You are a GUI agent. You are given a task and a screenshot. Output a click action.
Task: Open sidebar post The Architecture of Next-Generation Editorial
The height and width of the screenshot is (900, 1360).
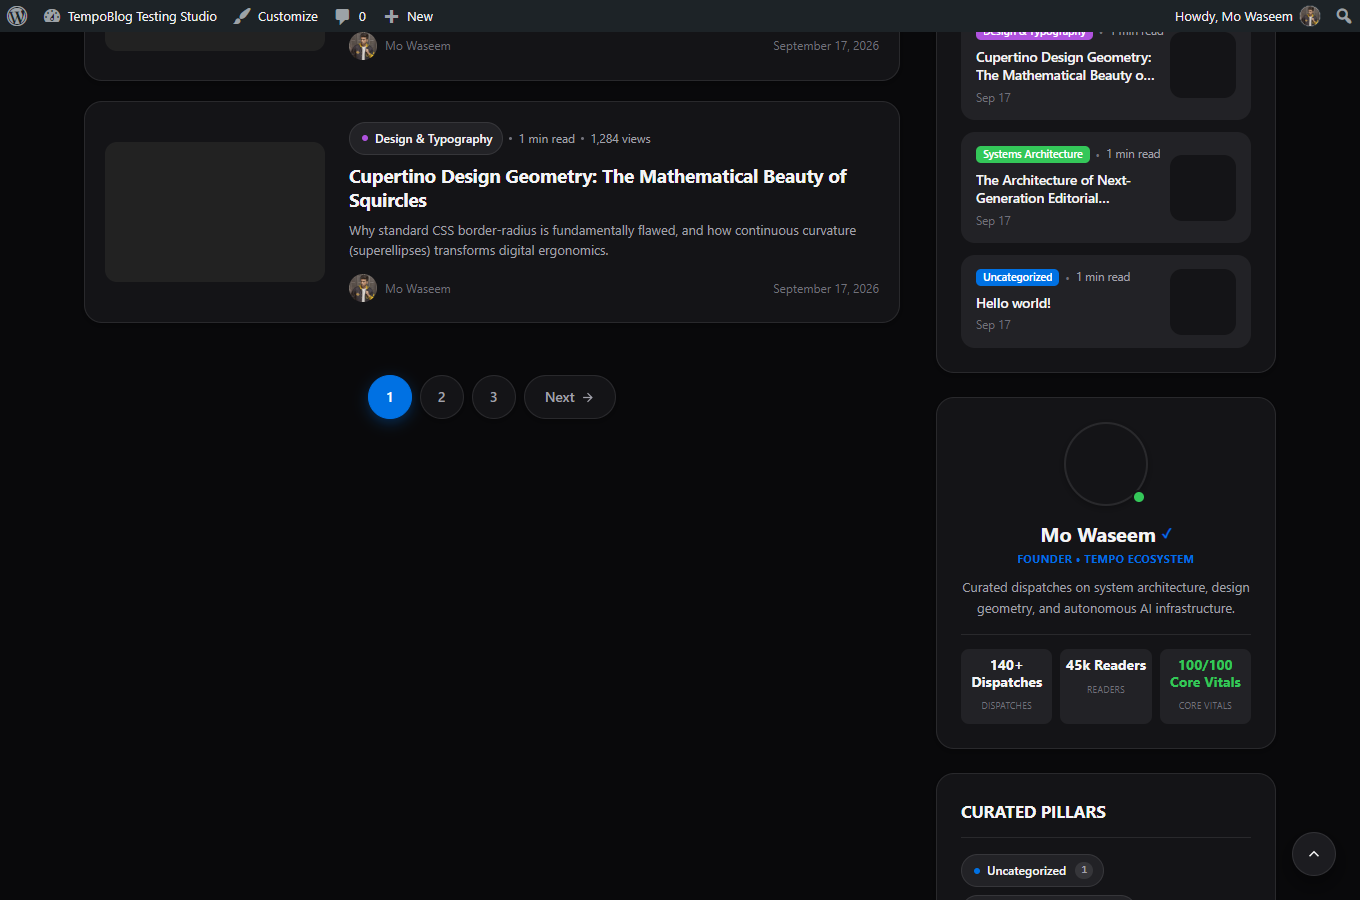1053,189
